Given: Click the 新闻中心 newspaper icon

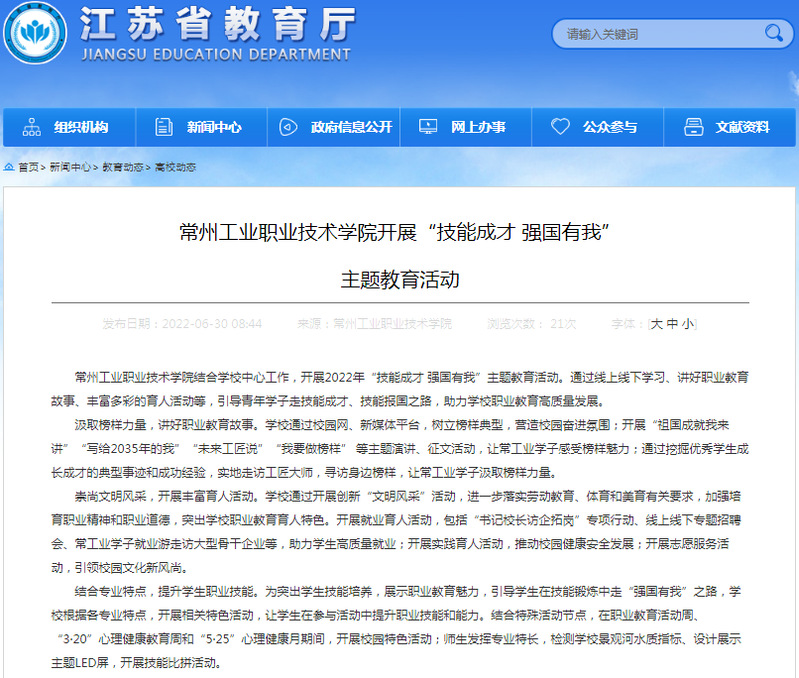Looking at the screenshot, I should coord(163,127).
